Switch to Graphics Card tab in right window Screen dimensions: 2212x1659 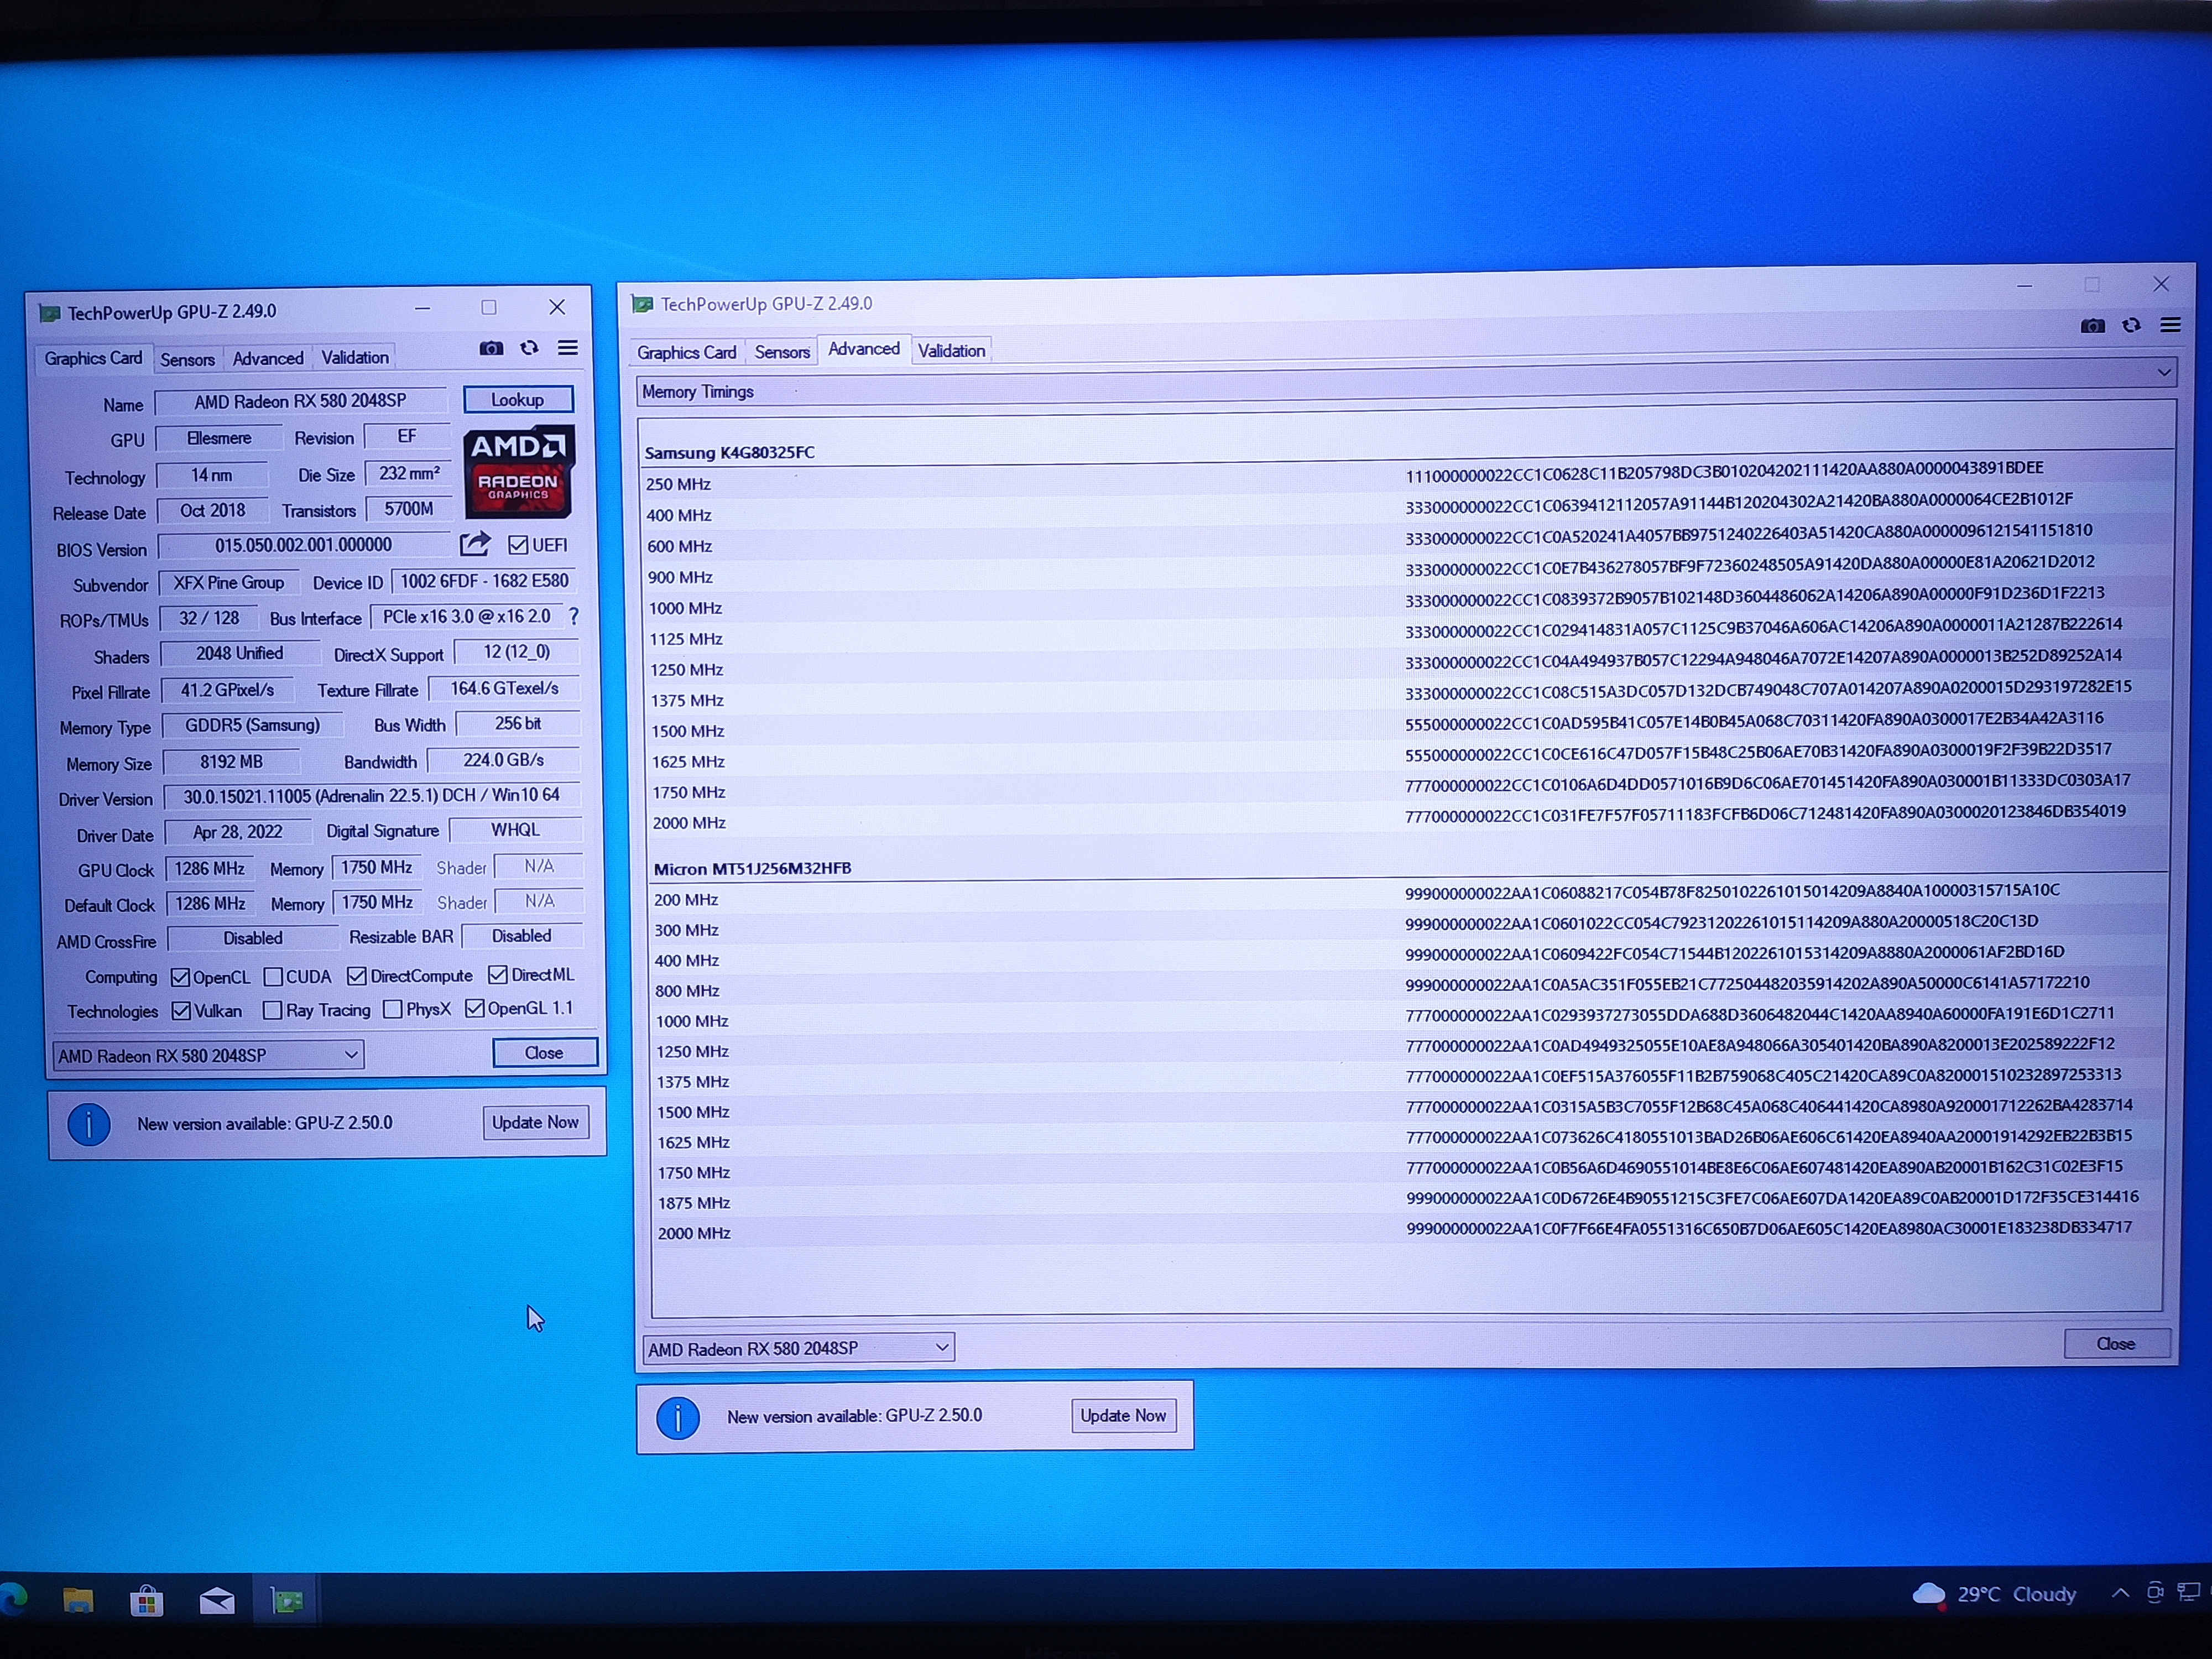(687, 352)
